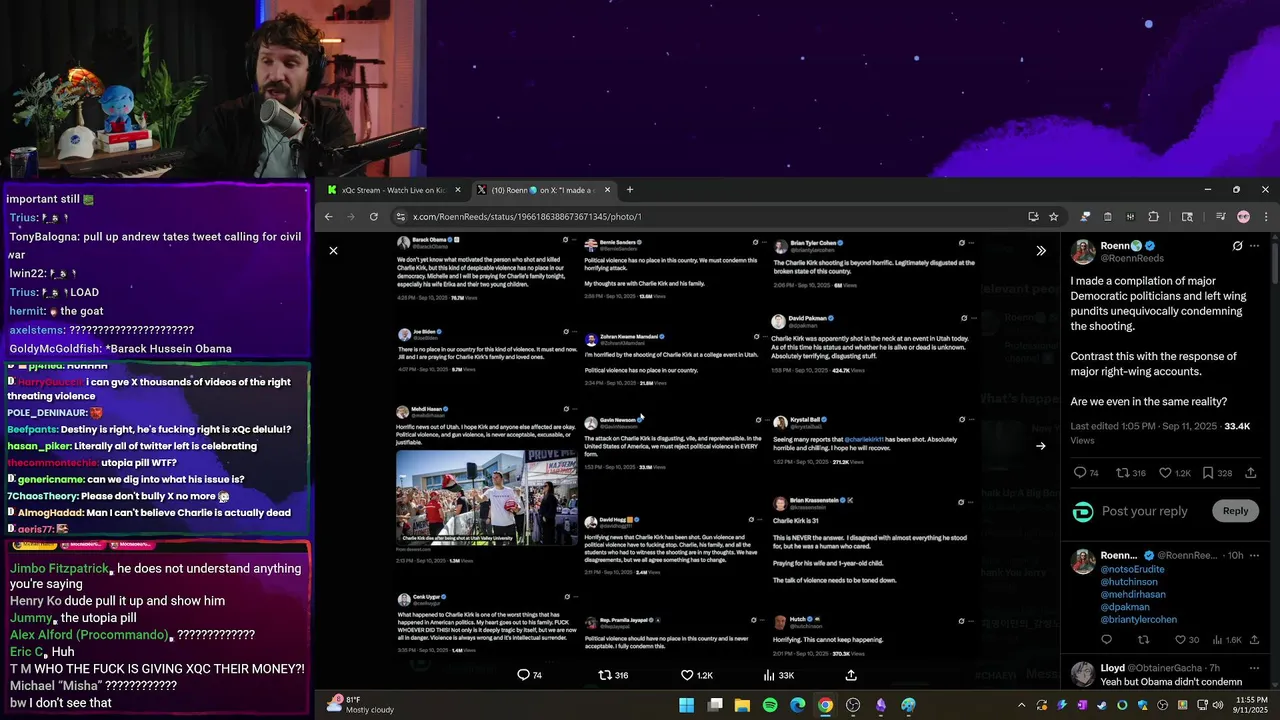Bookmark the post in the side panel
1280x720 pixels.
point(1207,473)
